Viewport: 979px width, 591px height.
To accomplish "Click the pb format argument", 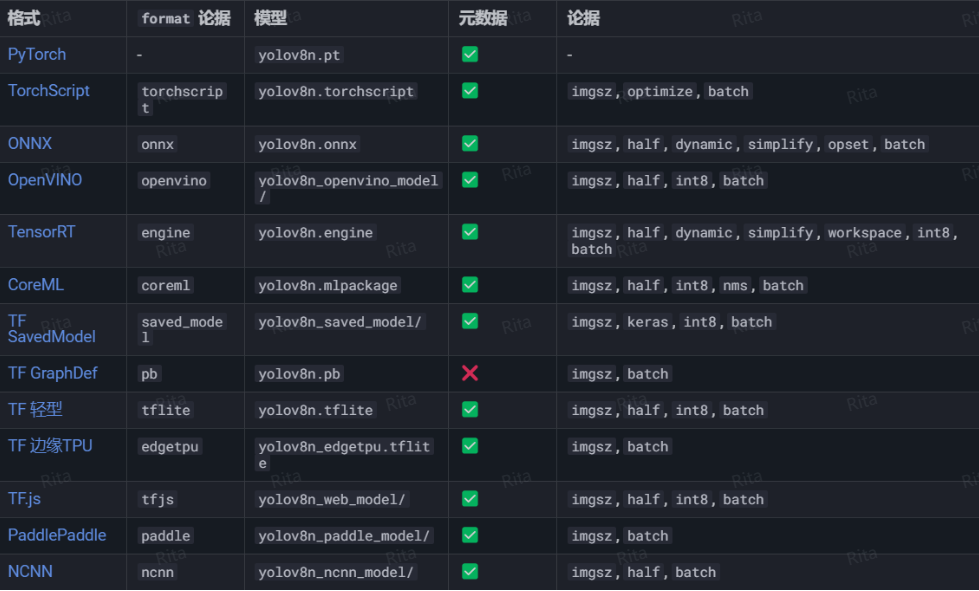I will tap(149, 374).
